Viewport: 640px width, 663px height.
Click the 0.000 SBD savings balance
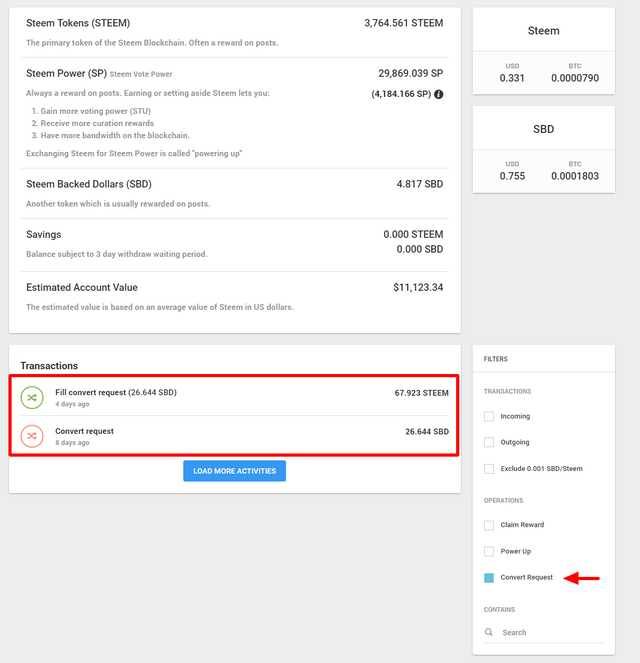[x=420, y=249]
